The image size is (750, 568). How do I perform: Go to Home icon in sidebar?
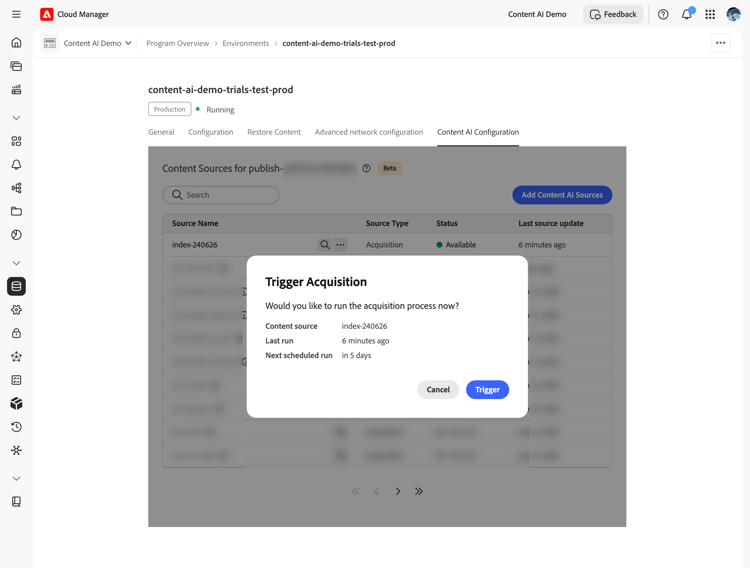16,42
